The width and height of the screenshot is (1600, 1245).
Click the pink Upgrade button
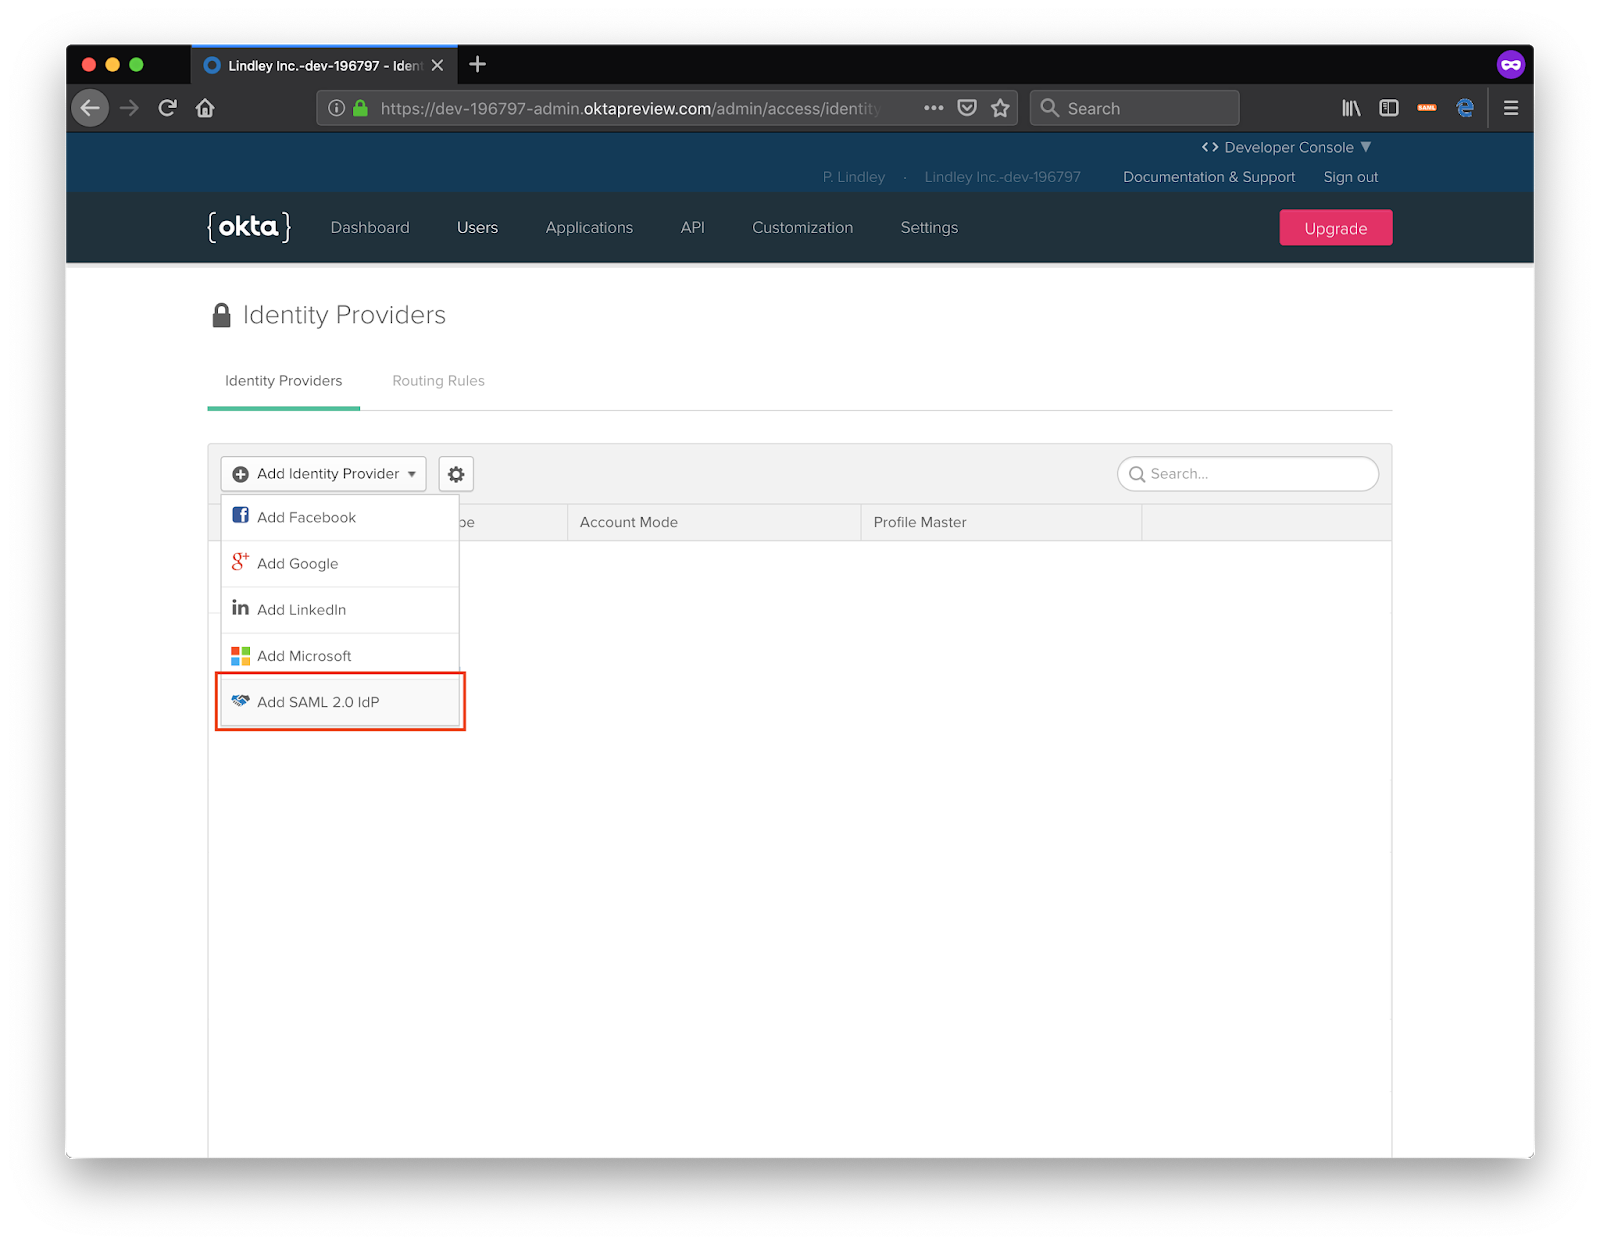(1336, 228)
